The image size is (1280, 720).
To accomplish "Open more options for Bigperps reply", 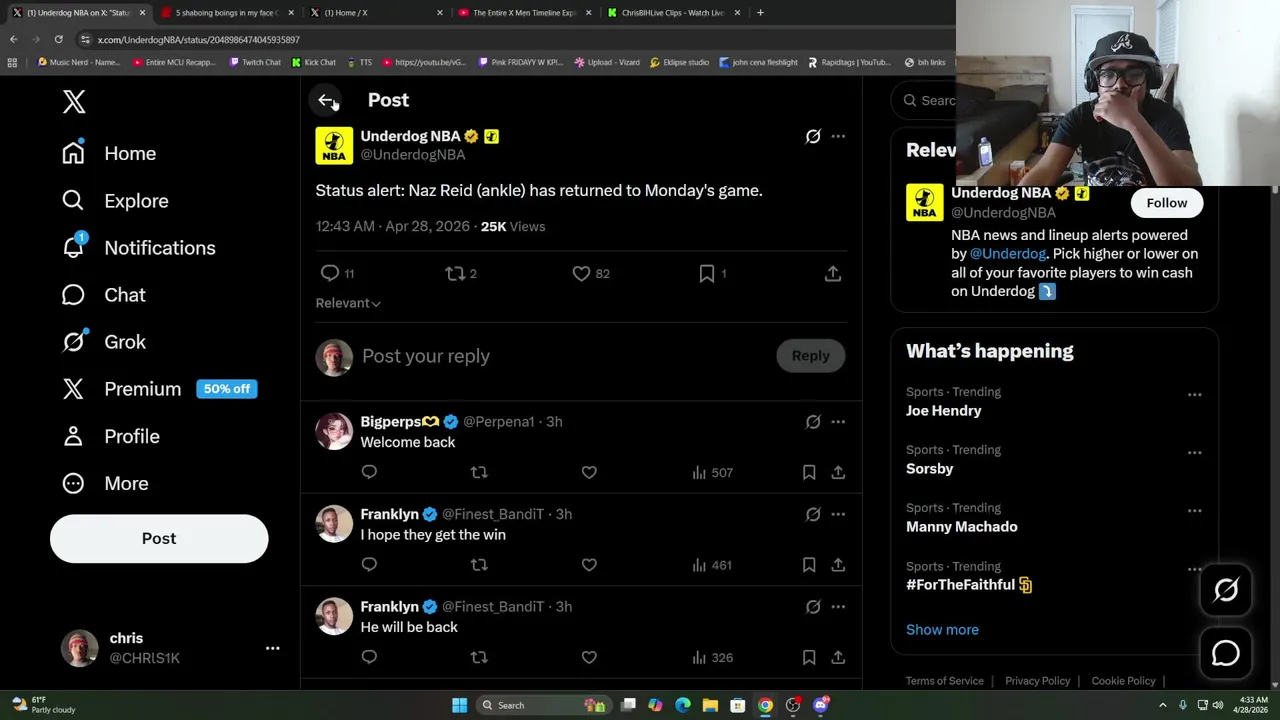I will 838,422.
